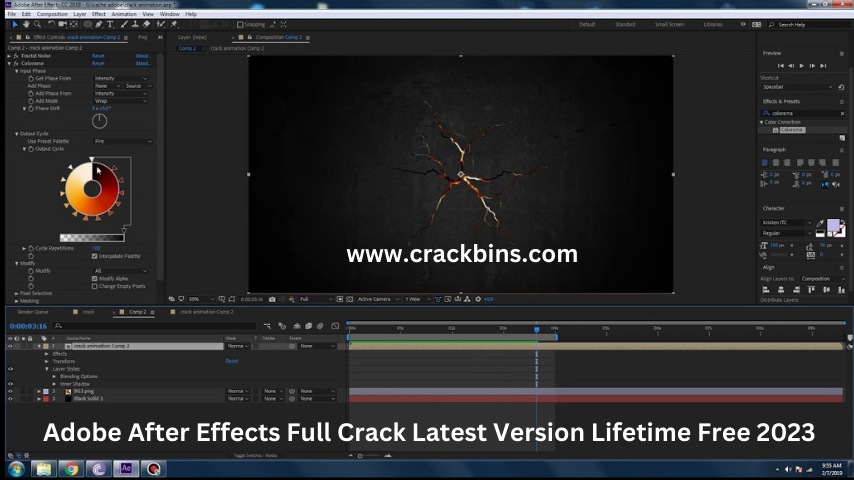854x480 pixels.
Task: Select the Brush tool
Action: [124, 25]
